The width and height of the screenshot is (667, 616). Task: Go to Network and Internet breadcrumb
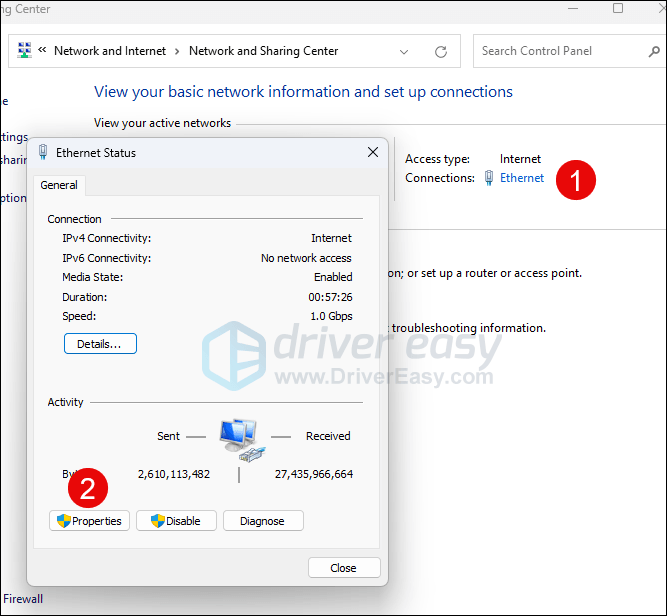(110, 51)
